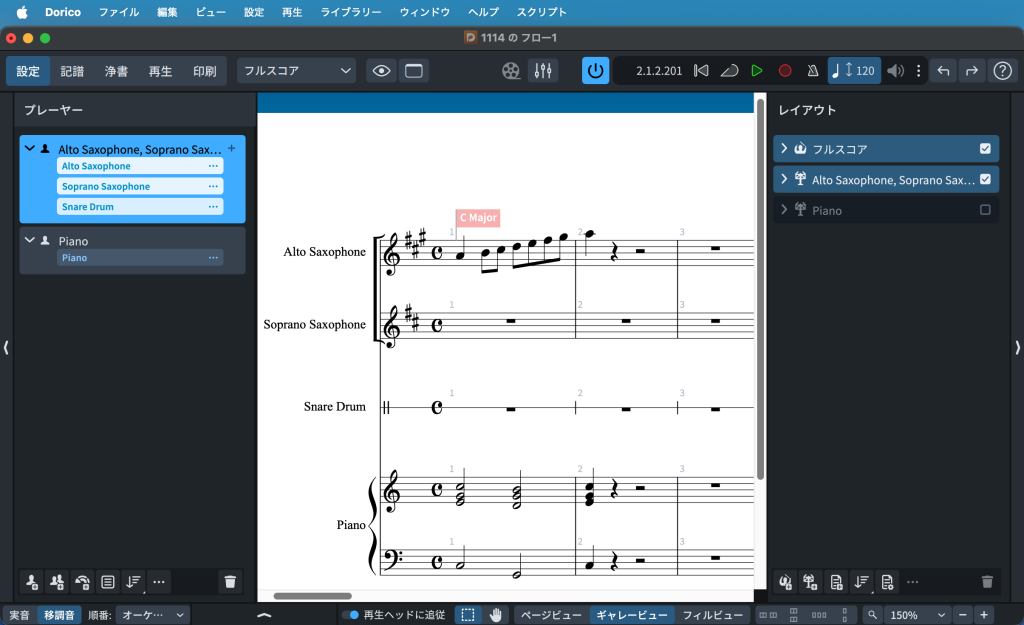Click the undo arrow icon

coord(943,71)
